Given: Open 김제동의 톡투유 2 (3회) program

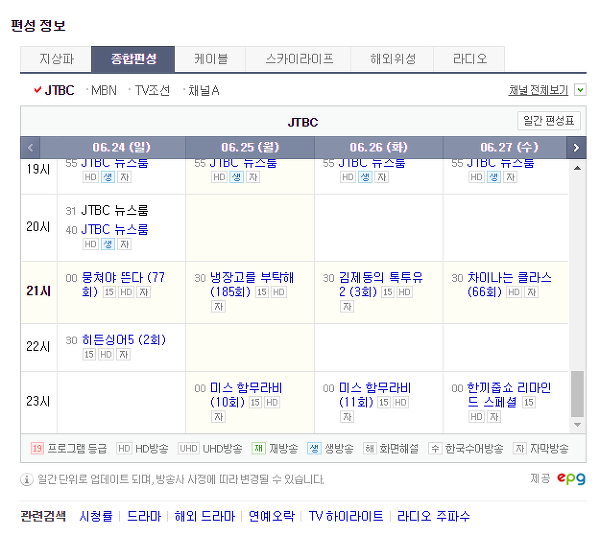Looking at the screenshot, I should [x=381, y=284].
